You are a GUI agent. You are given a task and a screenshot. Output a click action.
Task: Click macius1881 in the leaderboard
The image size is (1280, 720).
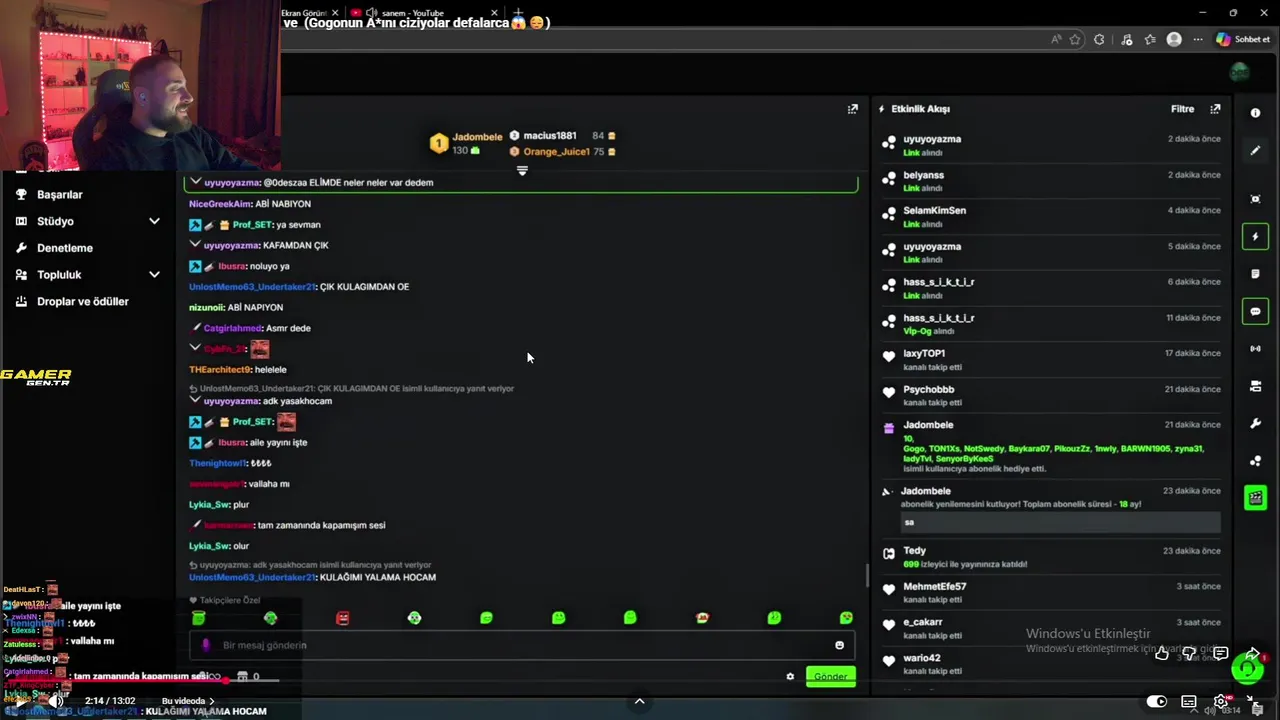pyautogui.click(x=550, y=136)
